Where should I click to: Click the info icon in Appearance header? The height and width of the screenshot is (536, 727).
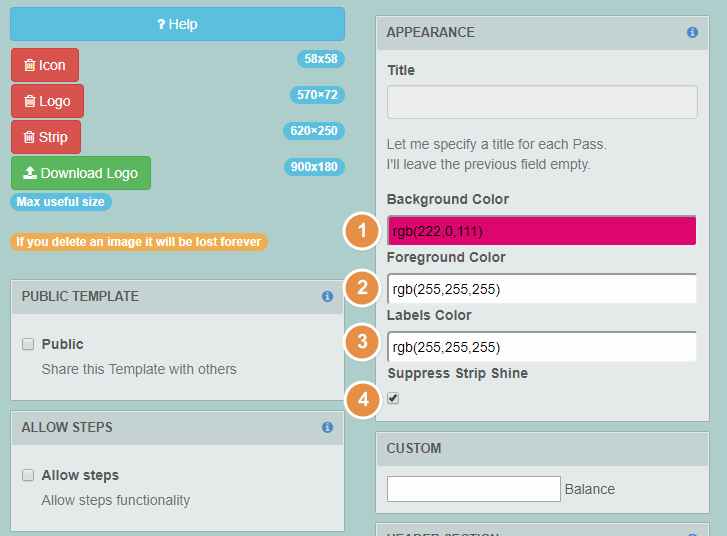692,32
